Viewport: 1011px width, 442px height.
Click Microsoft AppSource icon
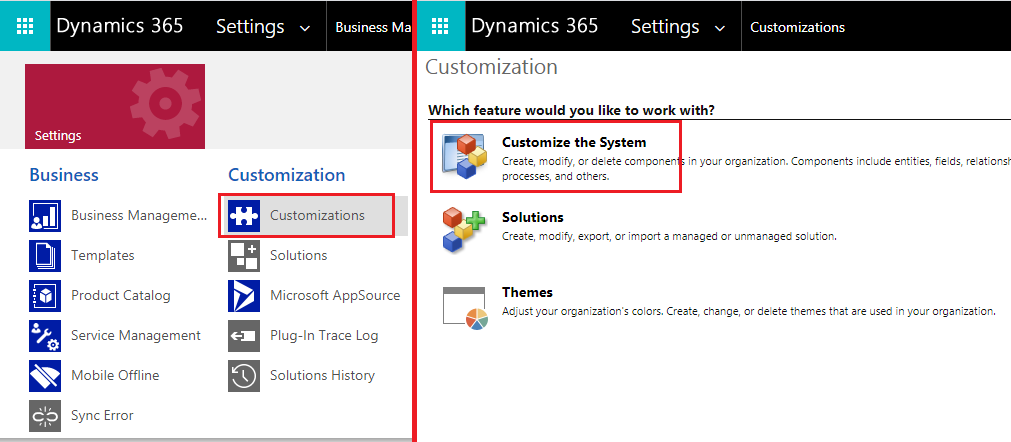coord(244,296)
